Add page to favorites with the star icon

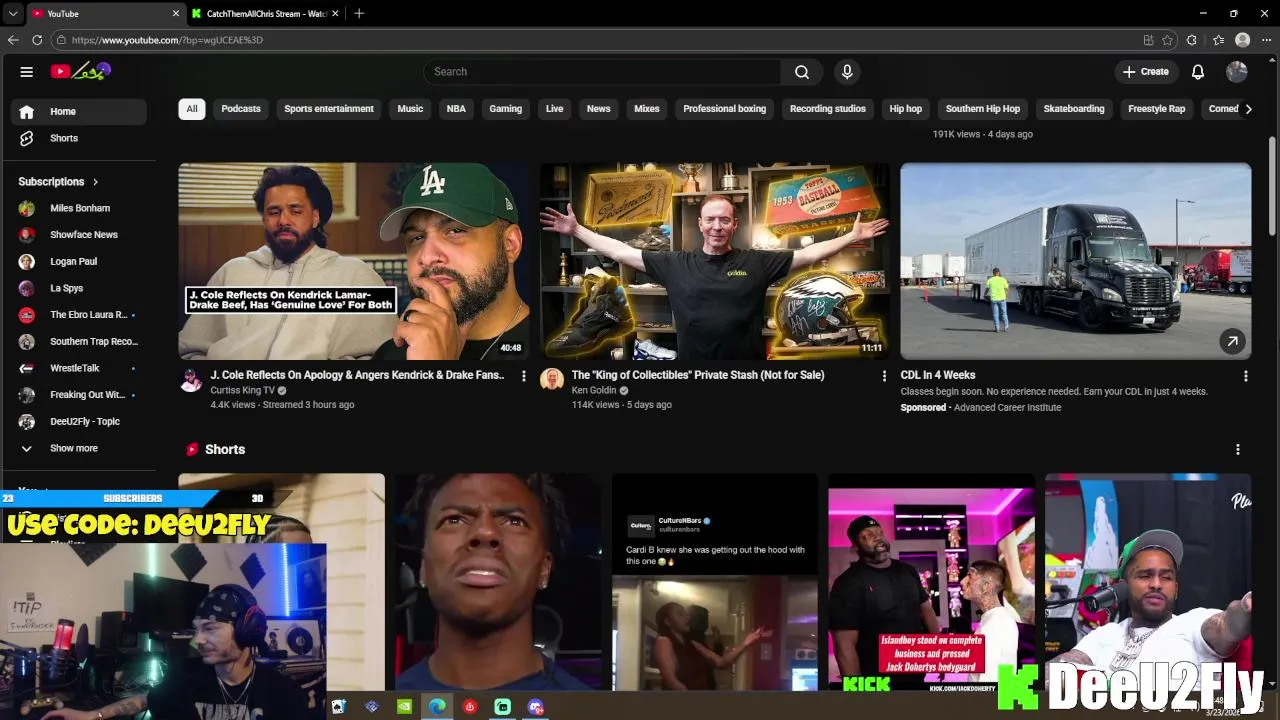pos(1167,40)
